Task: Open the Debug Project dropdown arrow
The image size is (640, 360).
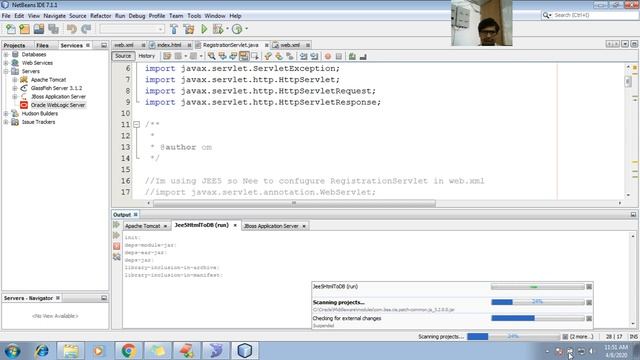Action: tap(227, 29)
